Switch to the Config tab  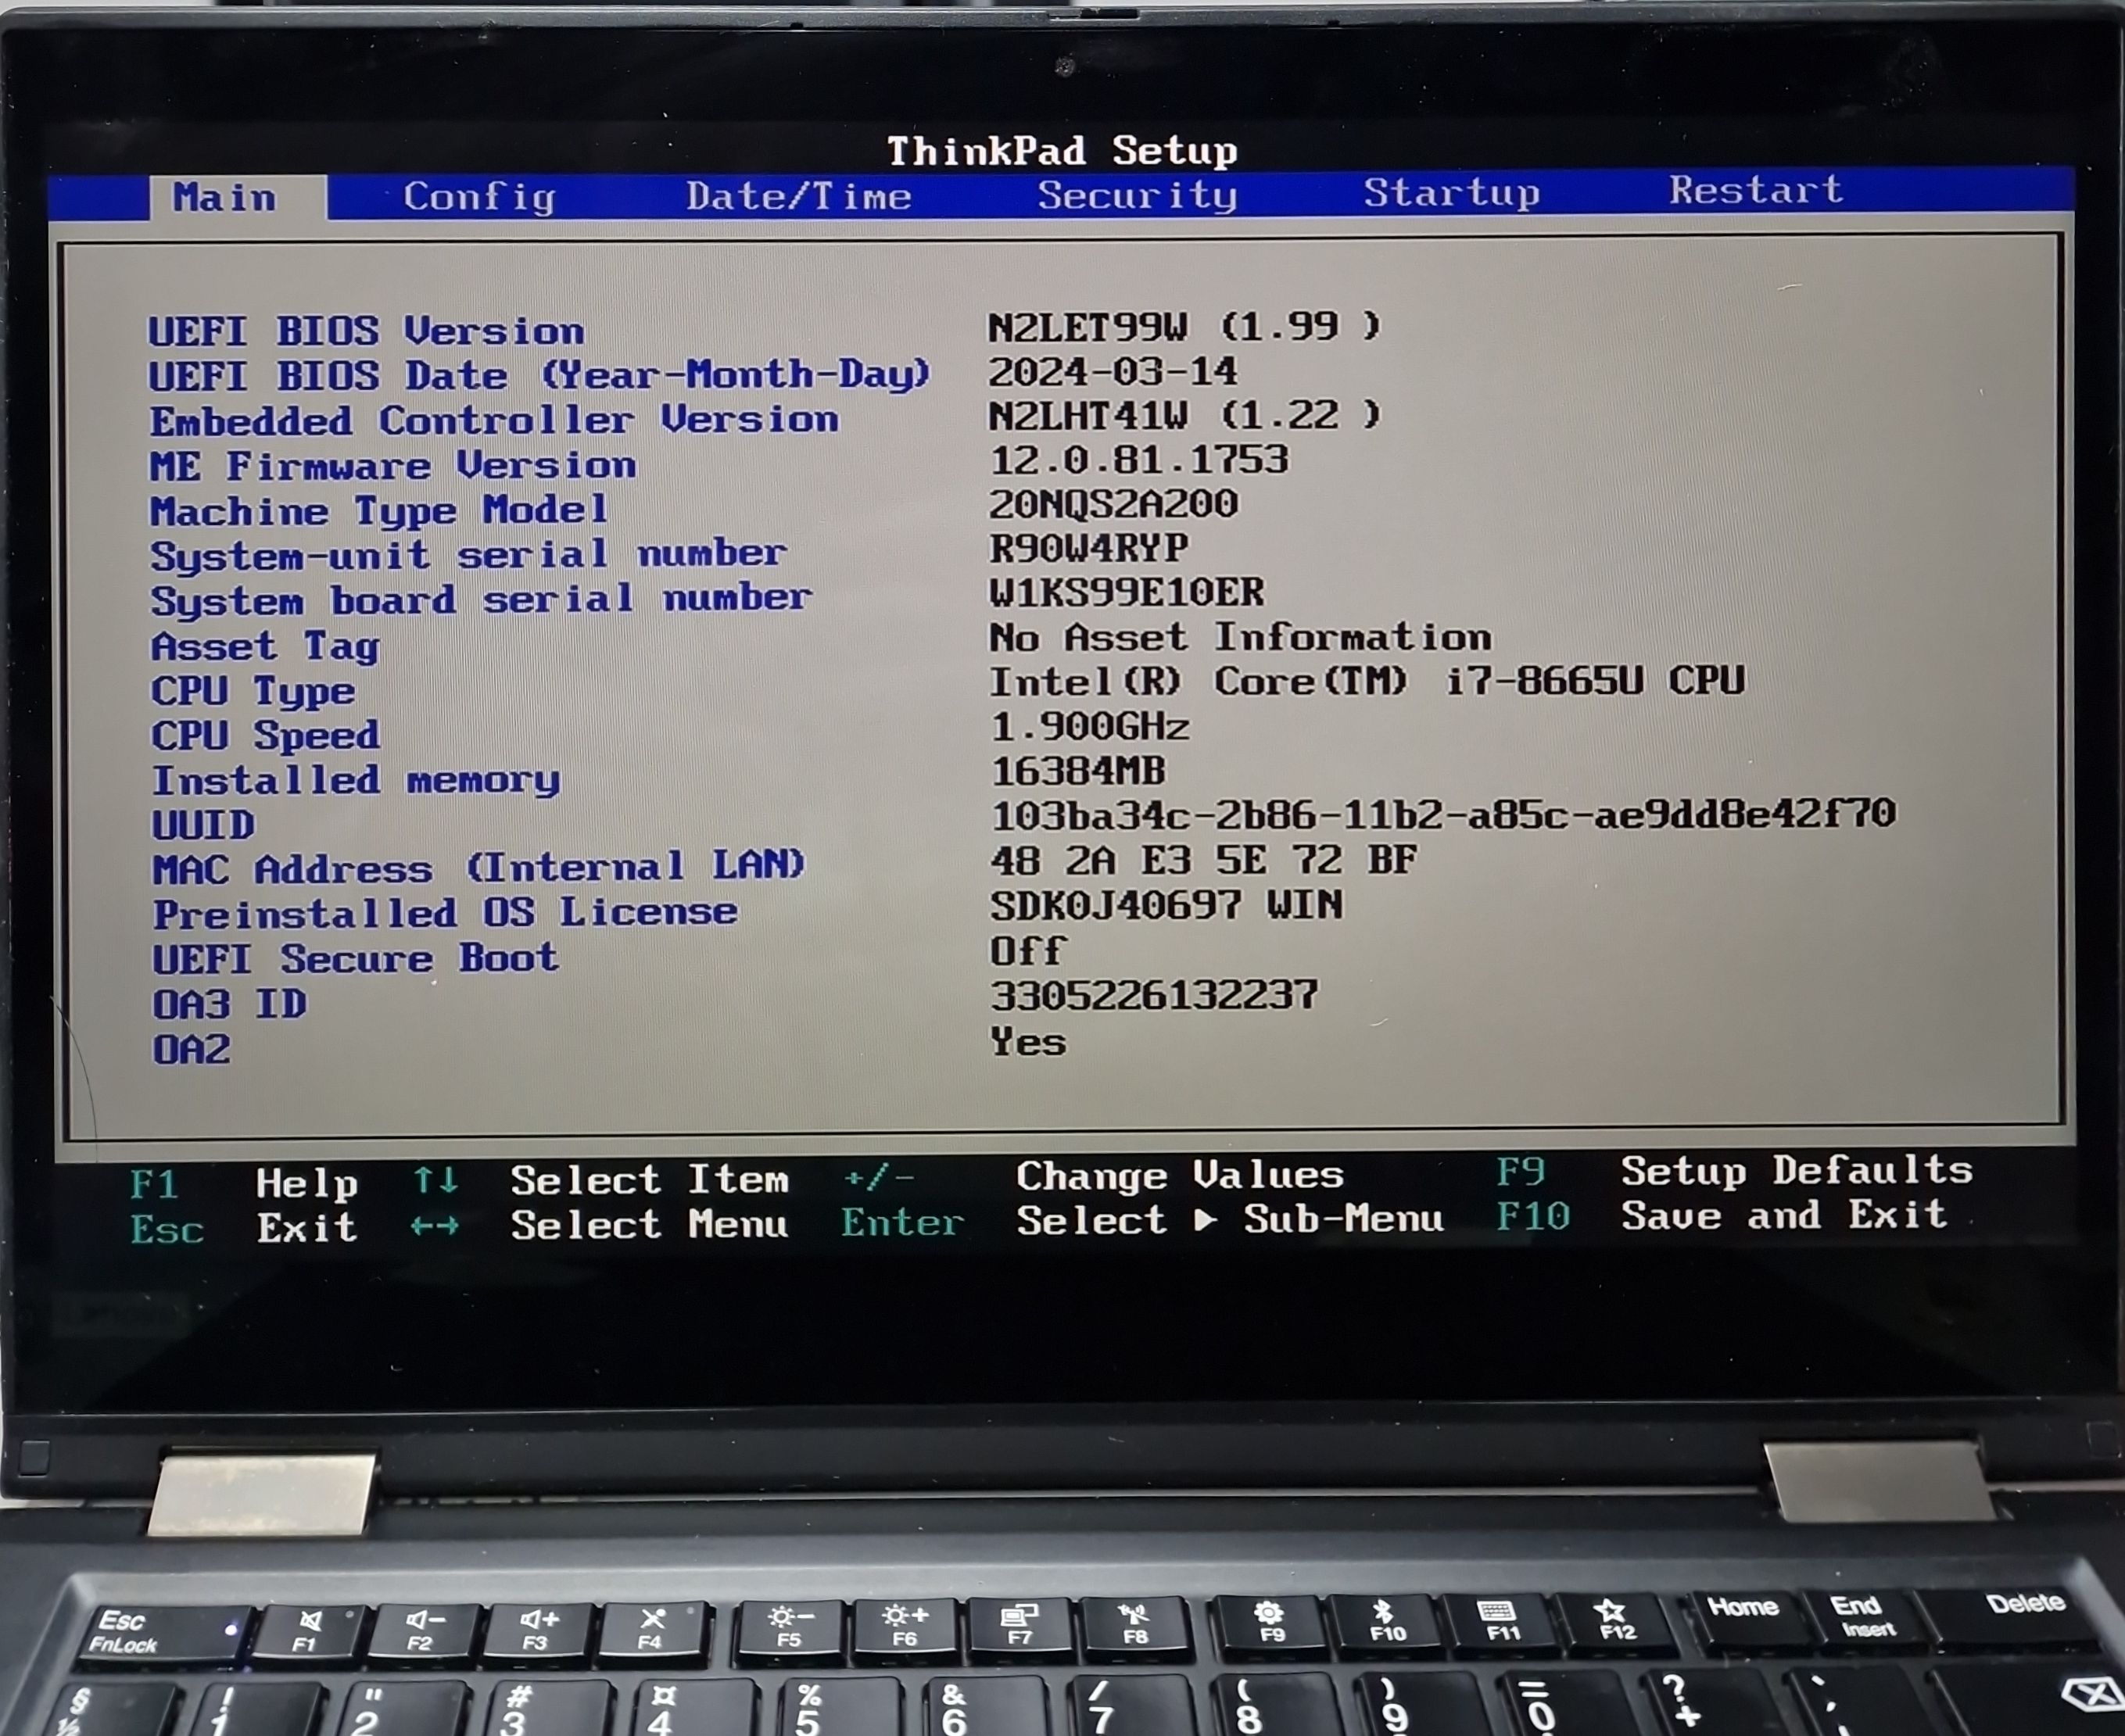[x=479, y=196]
